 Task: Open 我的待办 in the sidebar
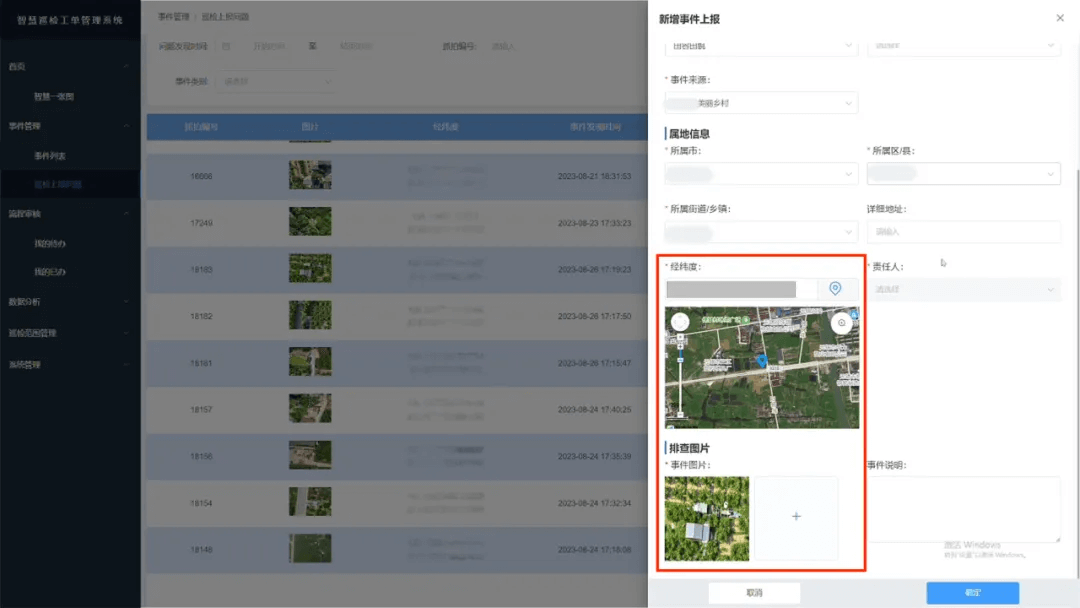(x=50, y=244)
